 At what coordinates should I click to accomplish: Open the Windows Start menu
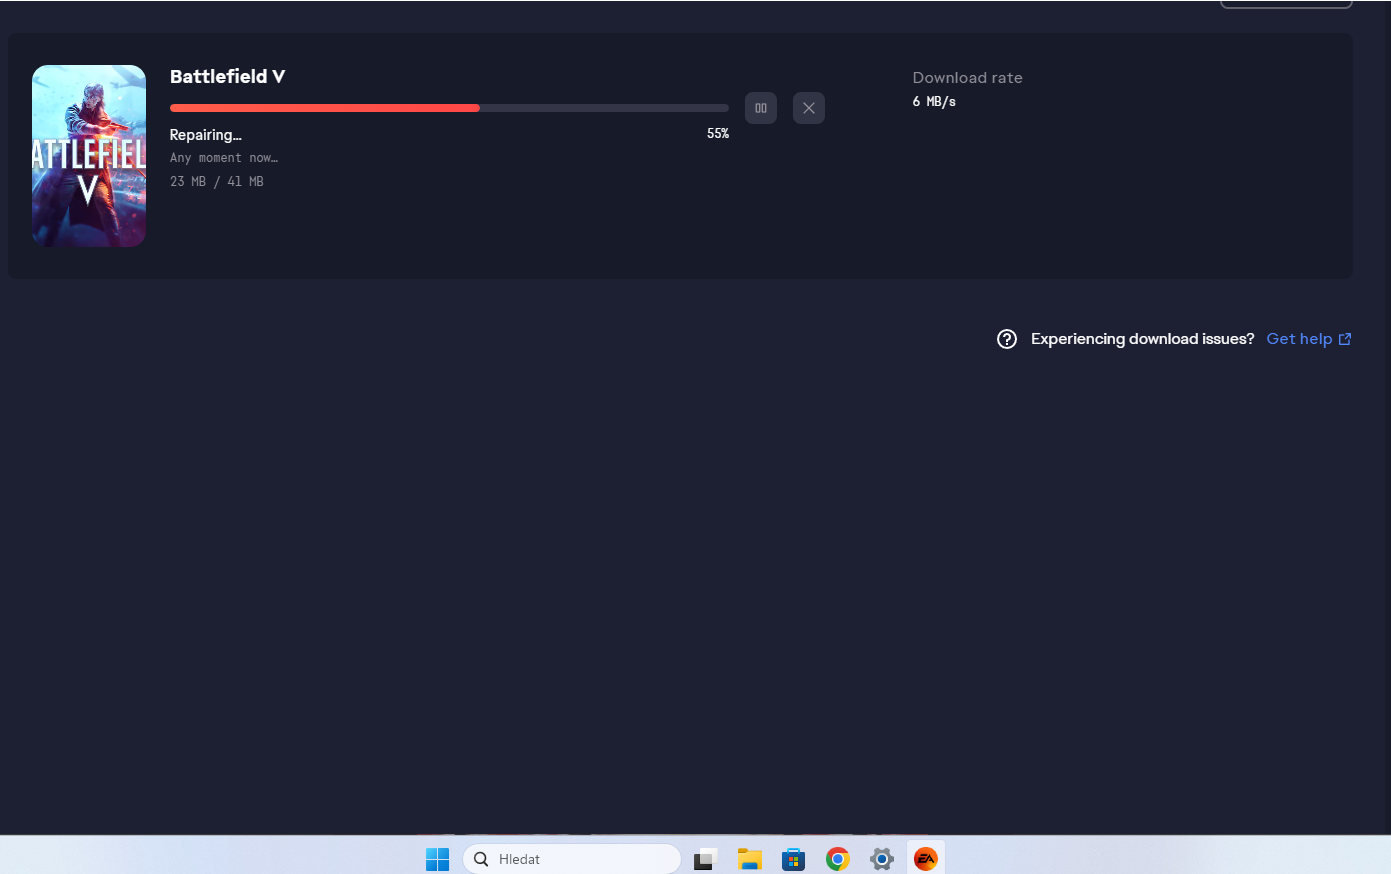tap(437, 859)
